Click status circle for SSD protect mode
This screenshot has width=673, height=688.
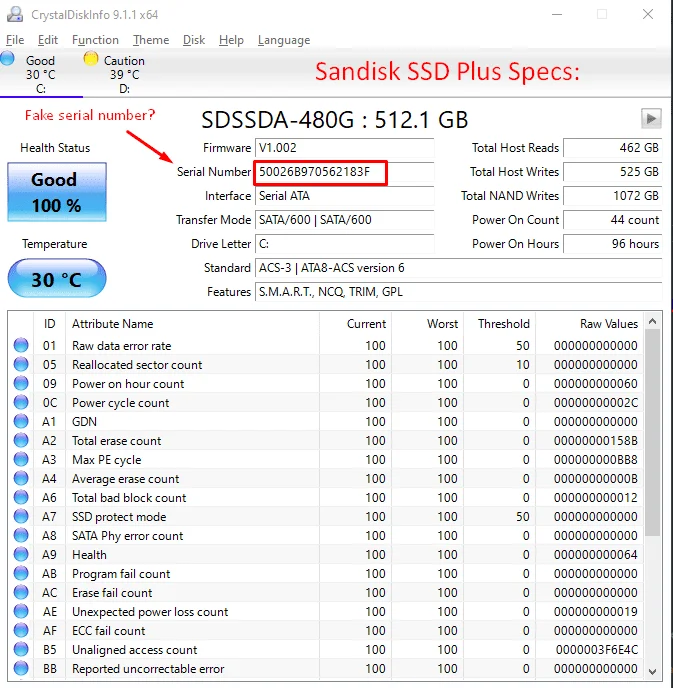pos(21,516)
